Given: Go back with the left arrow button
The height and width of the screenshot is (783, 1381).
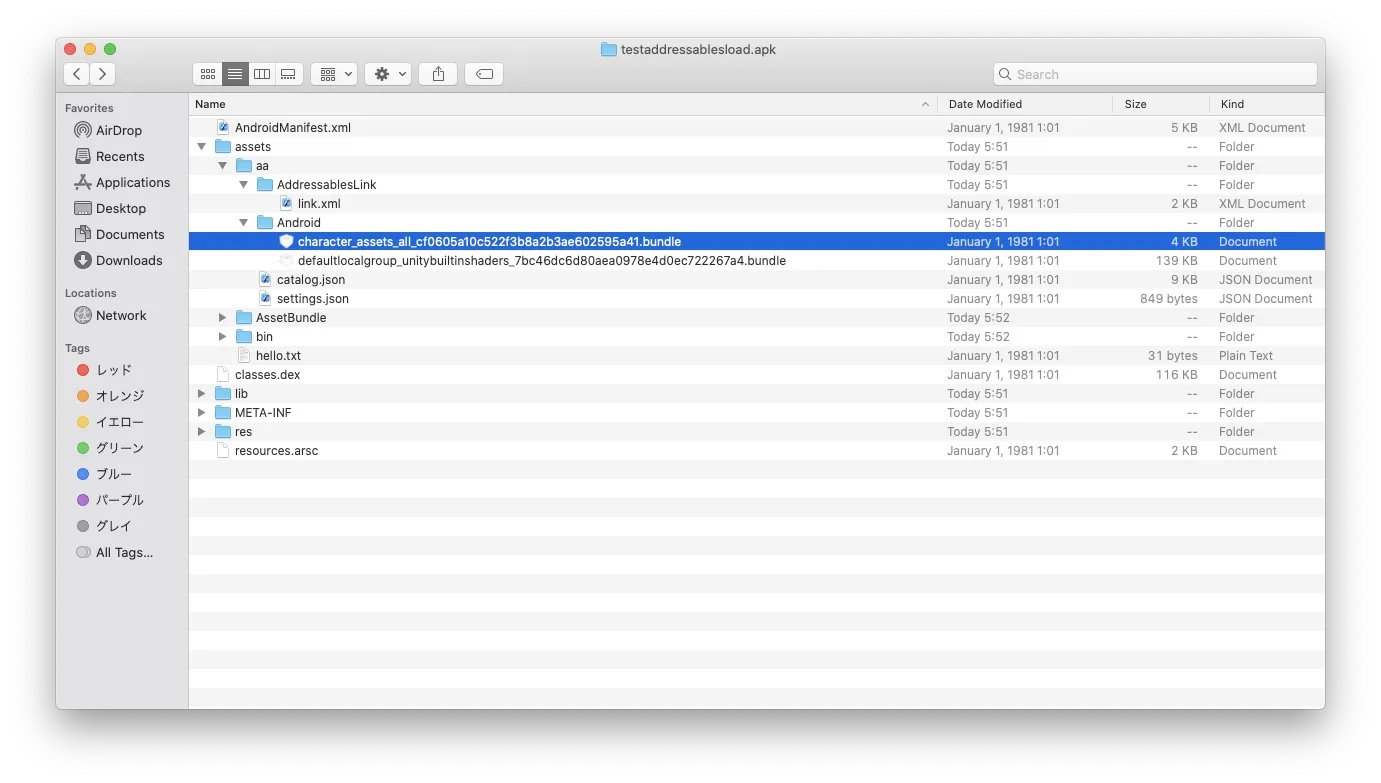Looking at the screenshot, I should [x=77, y=74].
